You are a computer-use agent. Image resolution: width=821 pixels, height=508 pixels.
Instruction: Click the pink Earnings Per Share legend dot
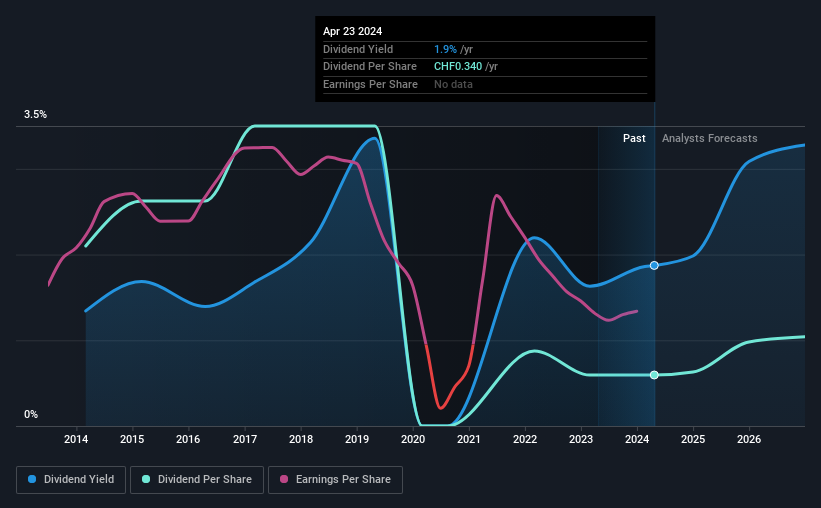pos(284,479)
